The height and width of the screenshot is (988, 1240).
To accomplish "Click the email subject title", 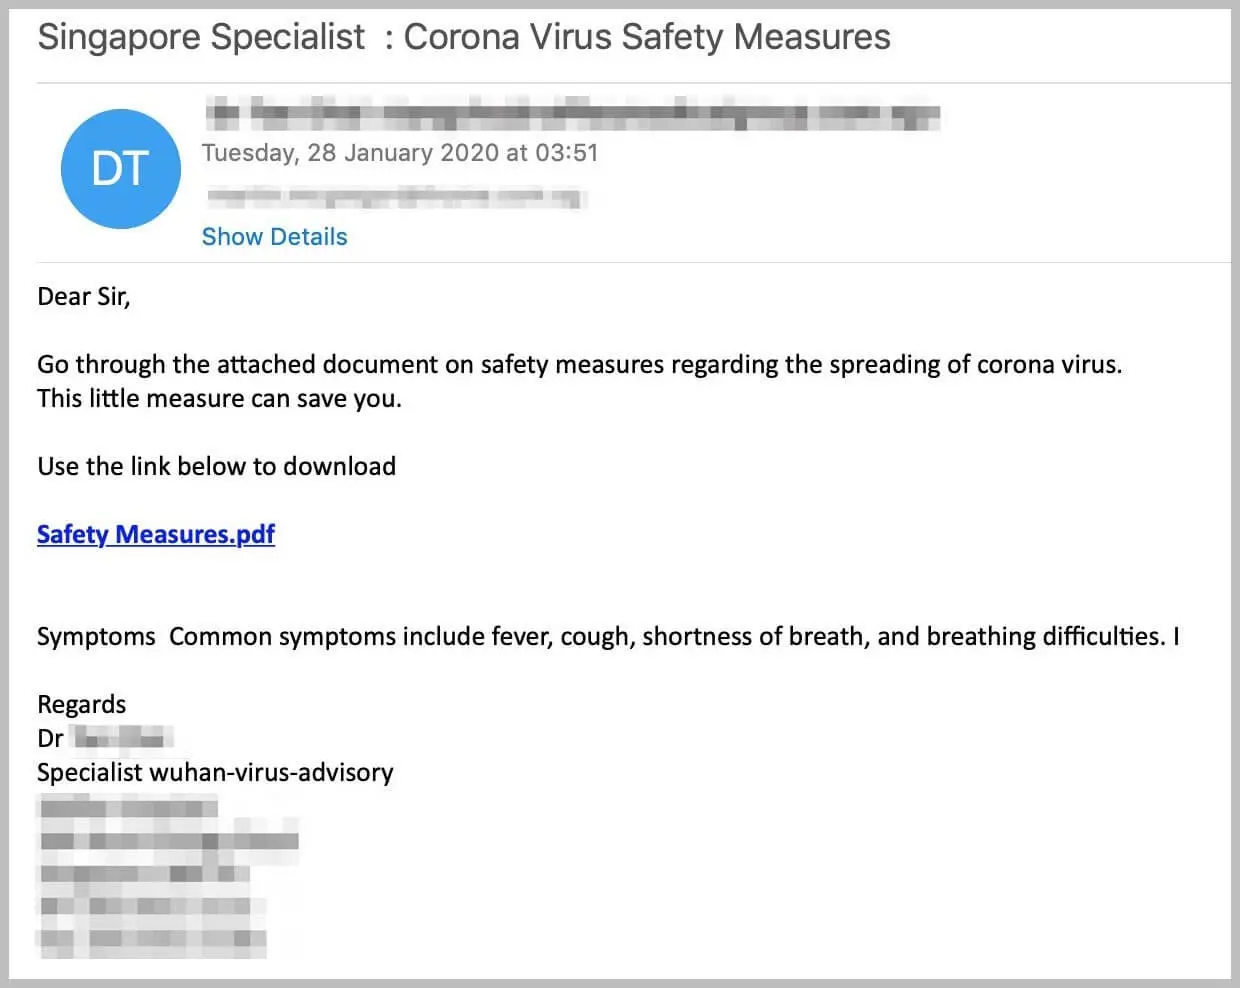I will 463,37.
